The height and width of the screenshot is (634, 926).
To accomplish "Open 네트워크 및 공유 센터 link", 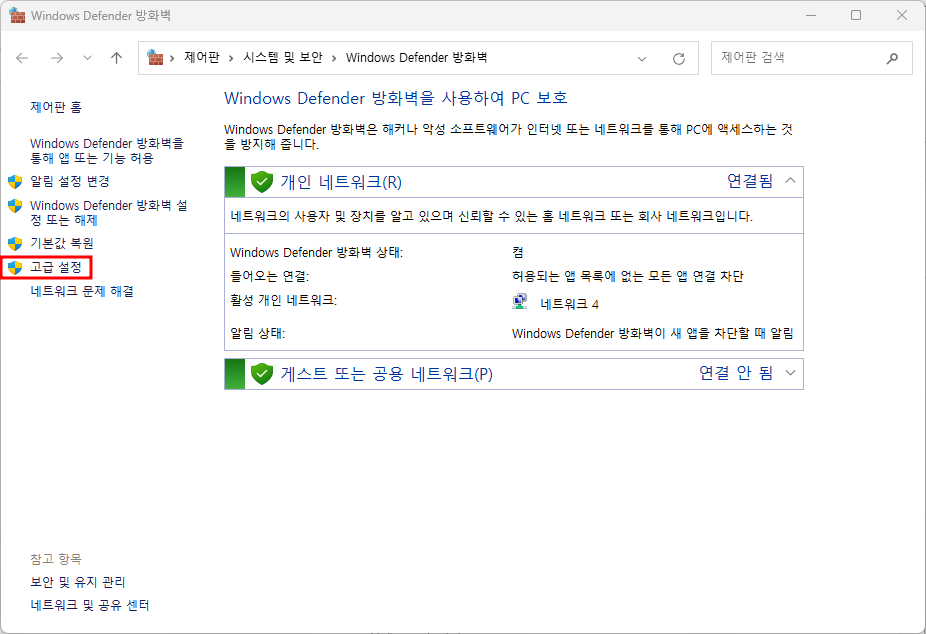I will pos(90,606).
